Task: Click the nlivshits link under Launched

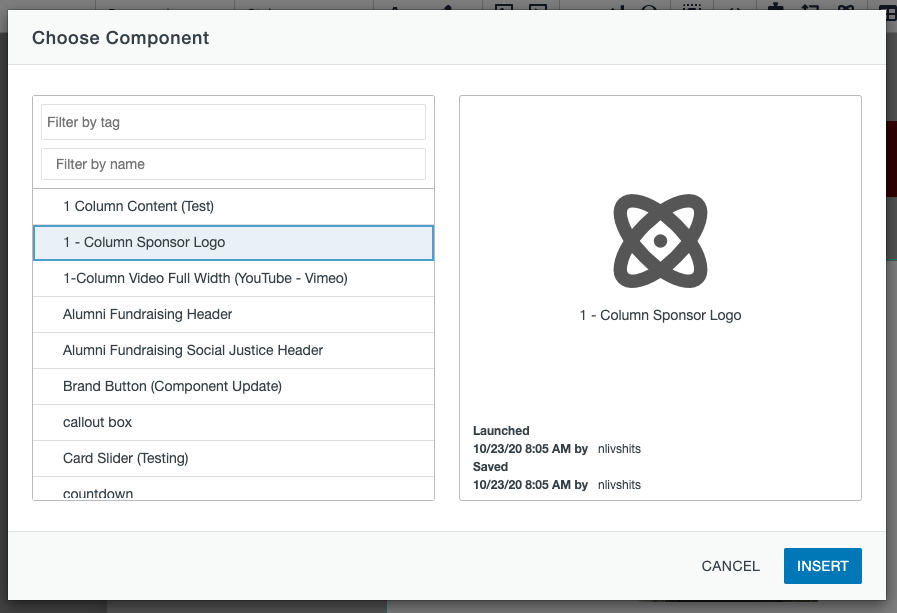Action: (619, 448)
